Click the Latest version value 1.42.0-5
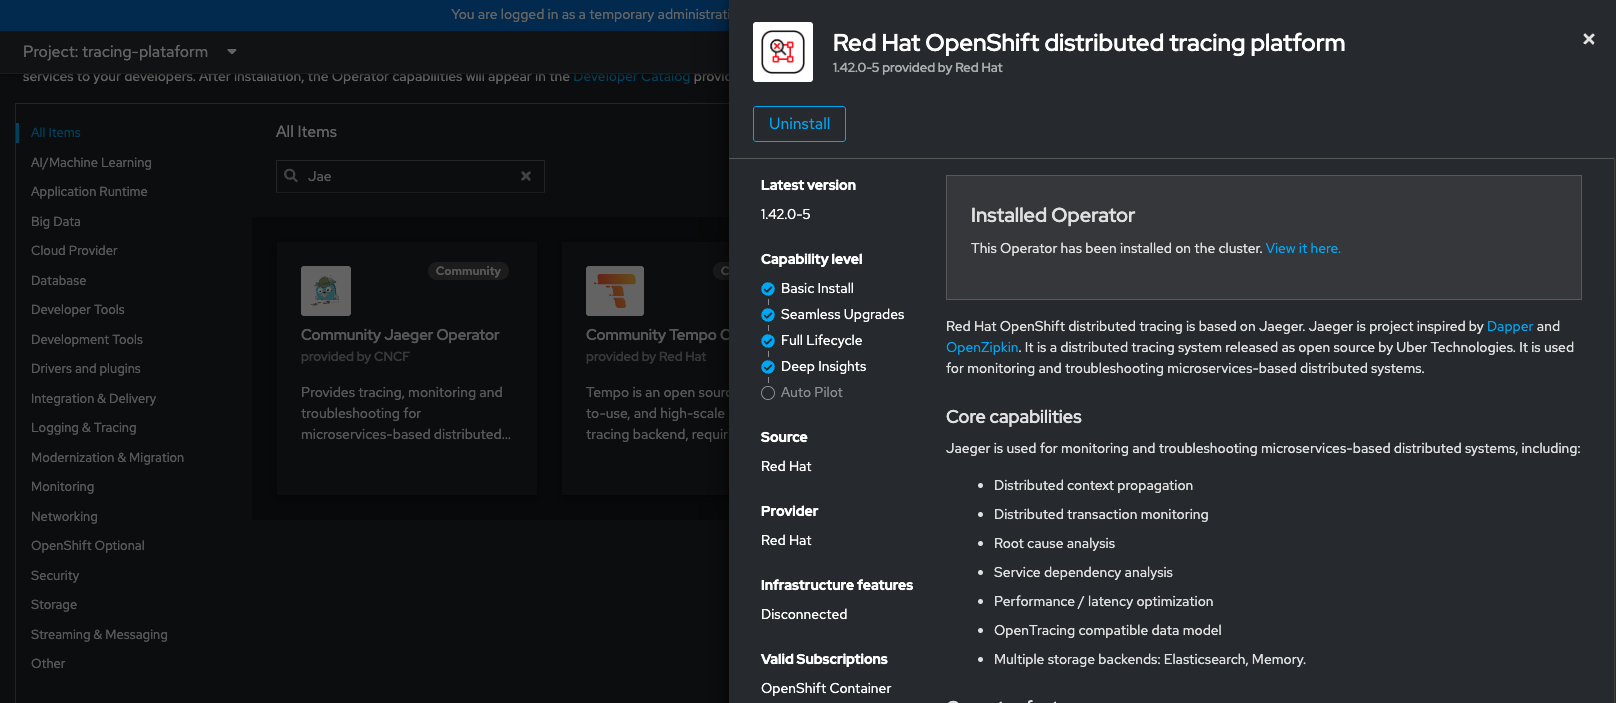 [x=786, y=214]
